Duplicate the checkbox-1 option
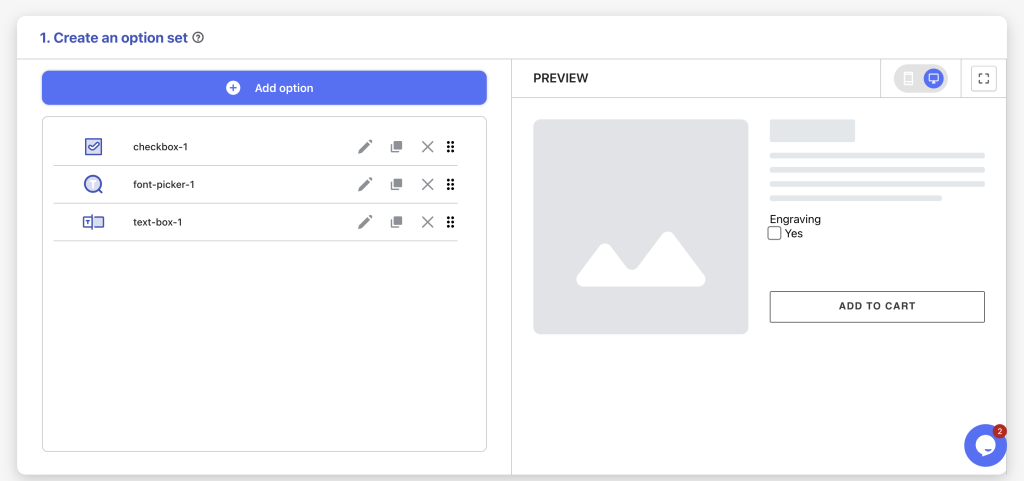Image resolution: width=1024 pixels, height=481 pixels. coord(396,147)
